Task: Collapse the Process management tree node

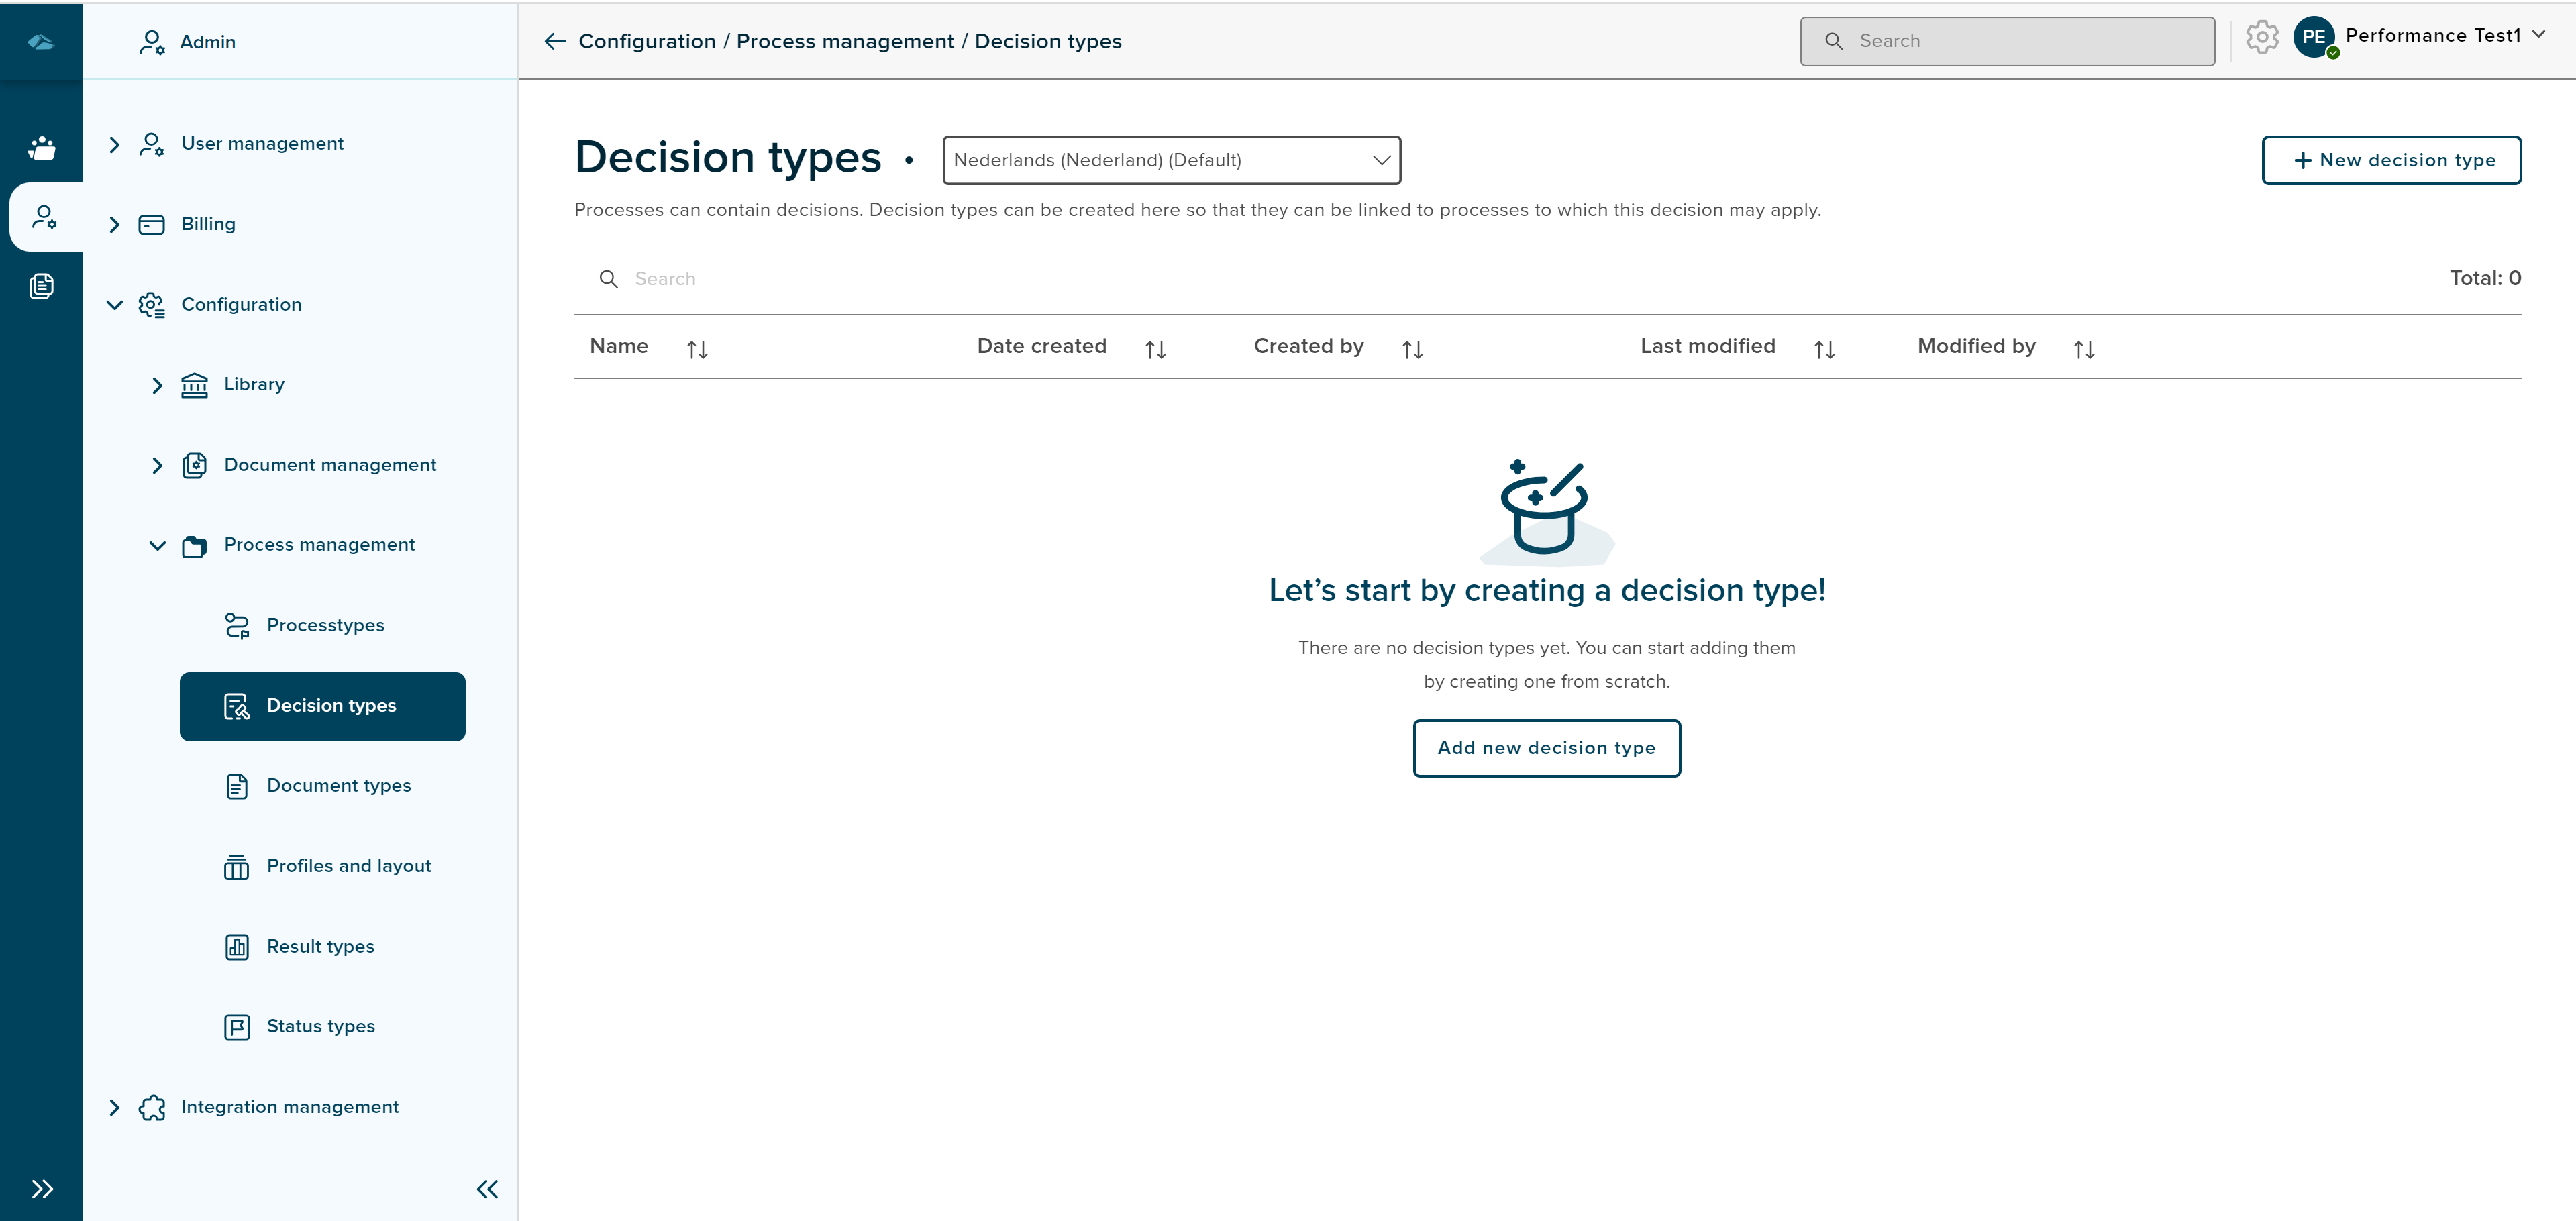Action: (157, 545)
